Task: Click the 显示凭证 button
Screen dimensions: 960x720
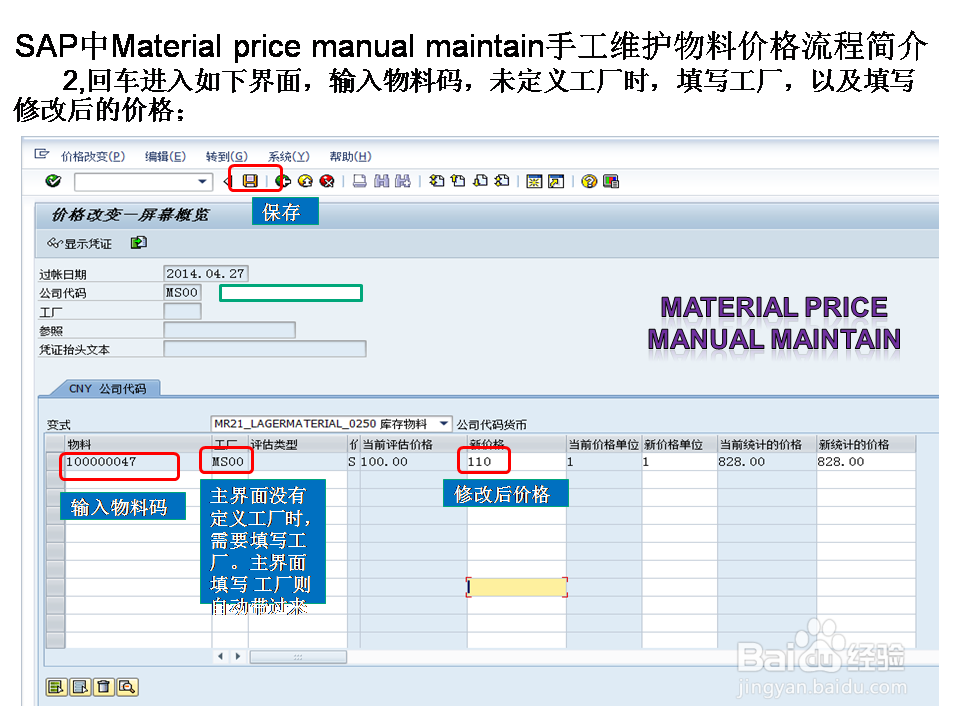Action: coord(80,244)
